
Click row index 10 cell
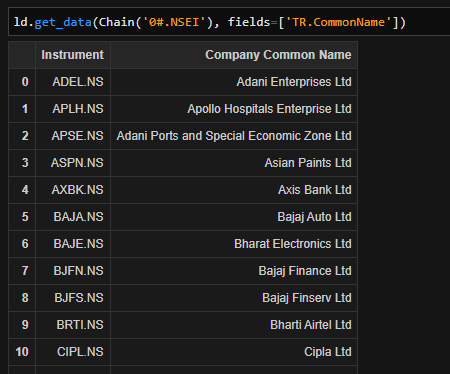pyautogui.click(x=22, y=352)
